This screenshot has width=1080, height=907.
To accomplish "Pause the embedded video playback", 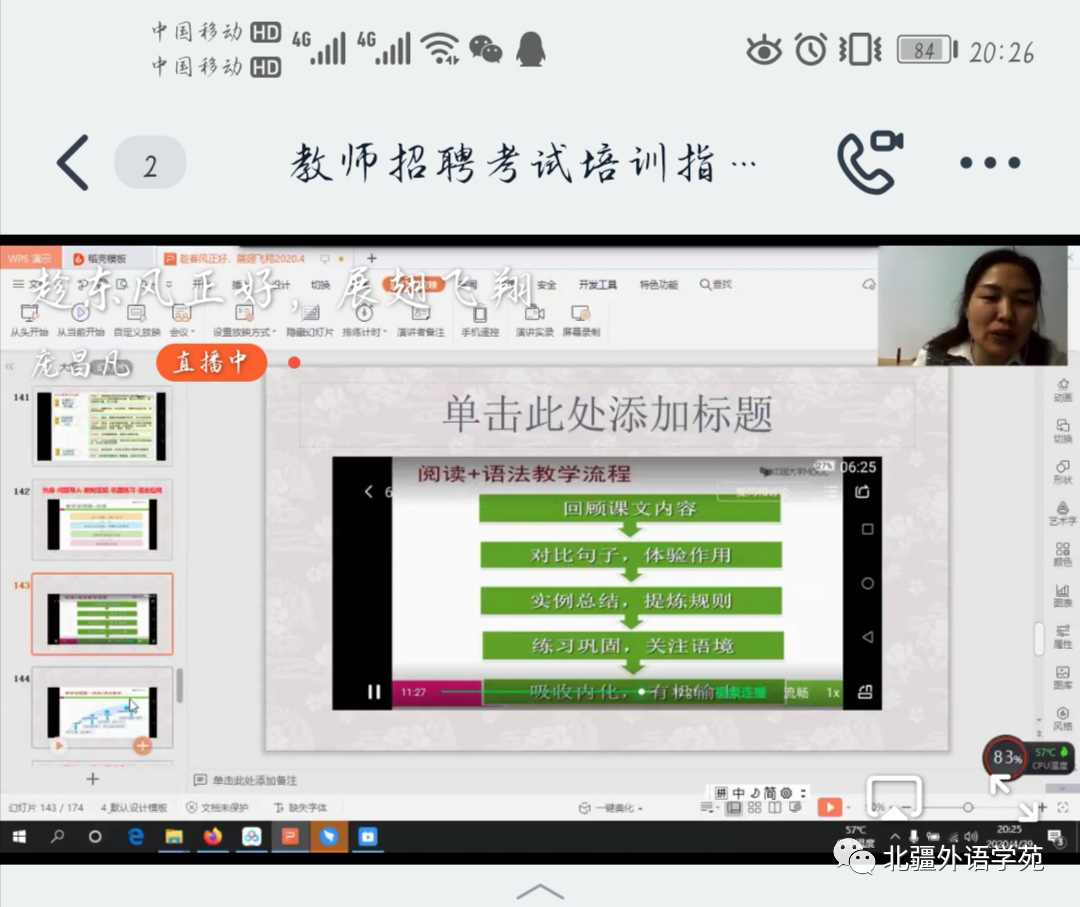I will pos(374,691).
